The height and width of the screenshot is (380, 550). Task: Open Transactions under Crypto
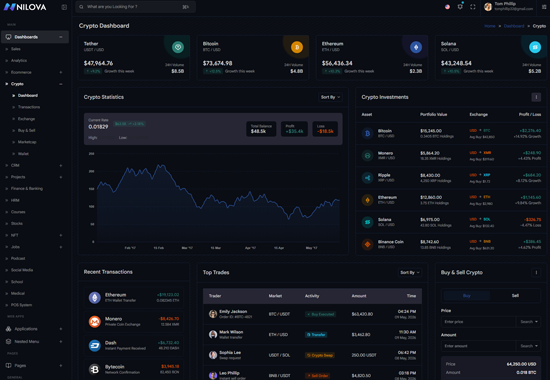tap(29, 107)
